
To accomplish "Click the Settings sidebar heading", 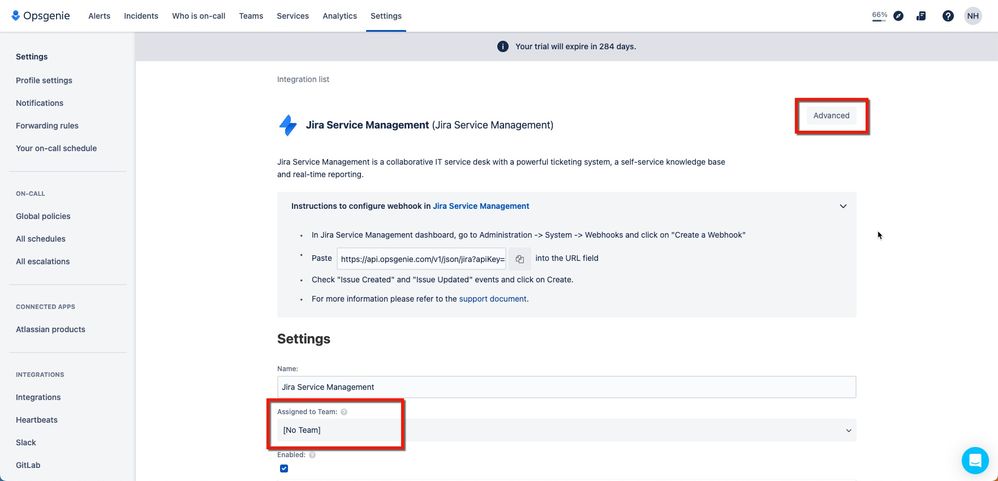I will coord(32,57).
